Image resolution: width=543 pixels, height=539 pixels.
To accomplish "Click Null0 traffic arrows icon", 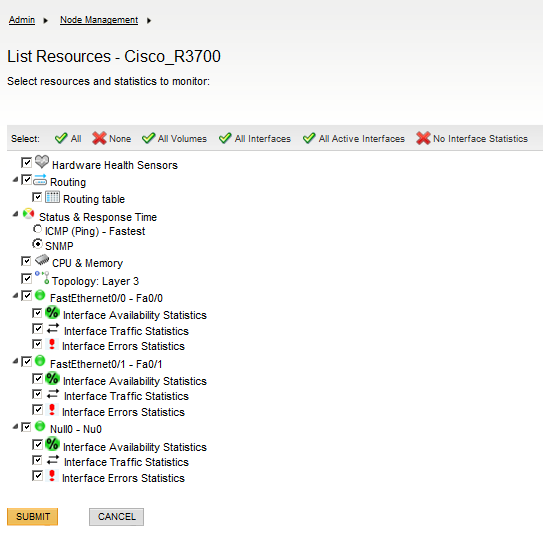I will 53,460.
